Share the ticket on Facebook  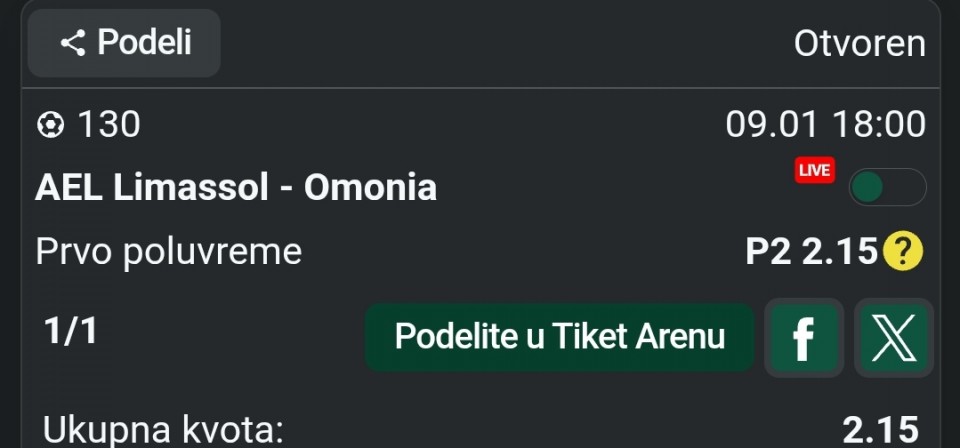coord(802,338)
